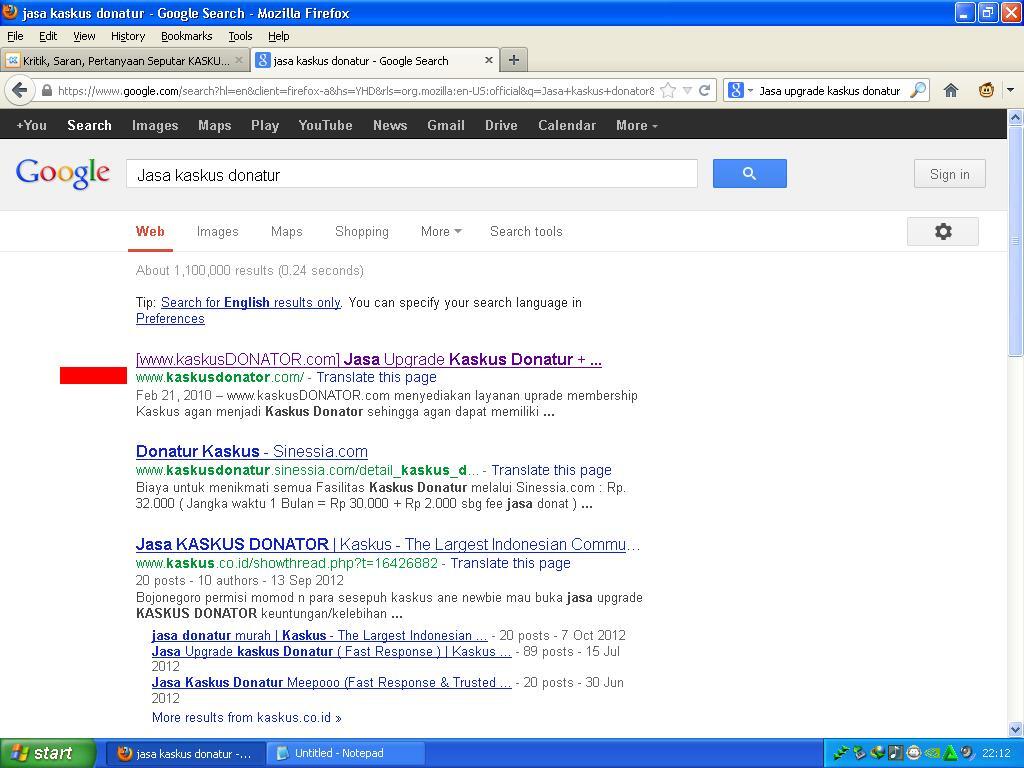Switch to the Kritik, Saran, Pertanyaan tab
This screenshot has height=768, width=1024.
[125, 60]
